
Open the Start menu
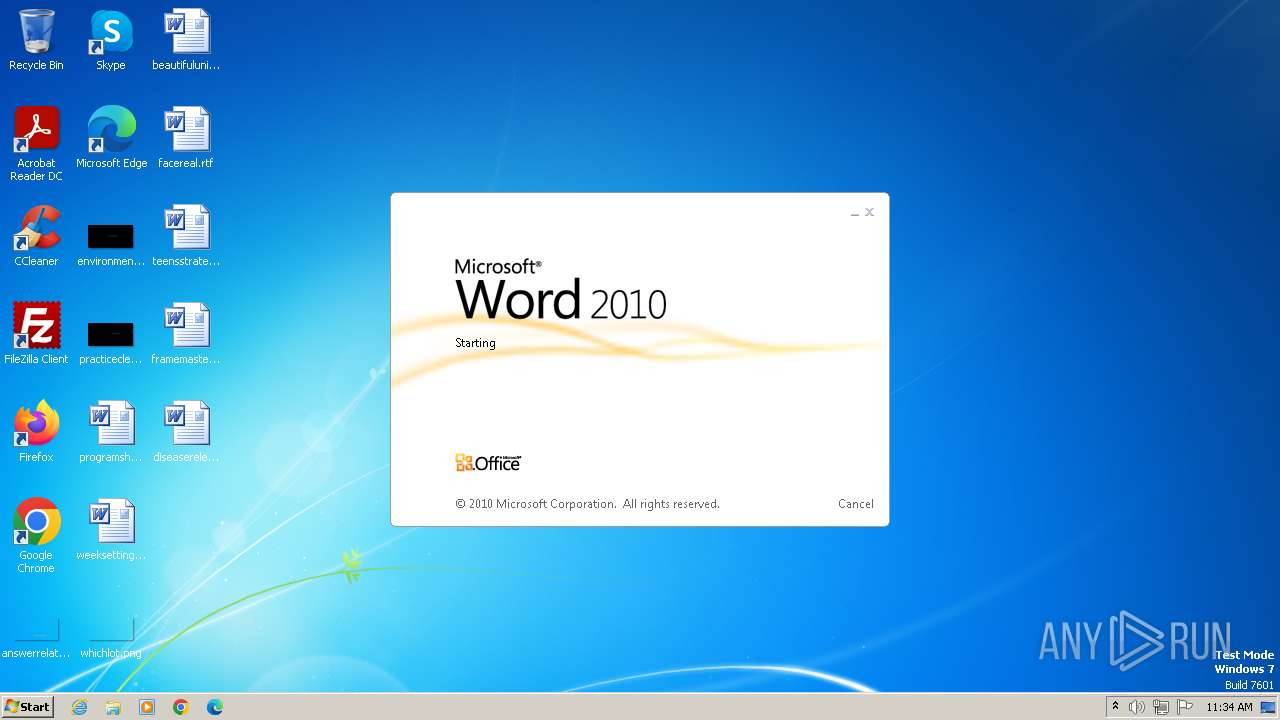[27, 707]
